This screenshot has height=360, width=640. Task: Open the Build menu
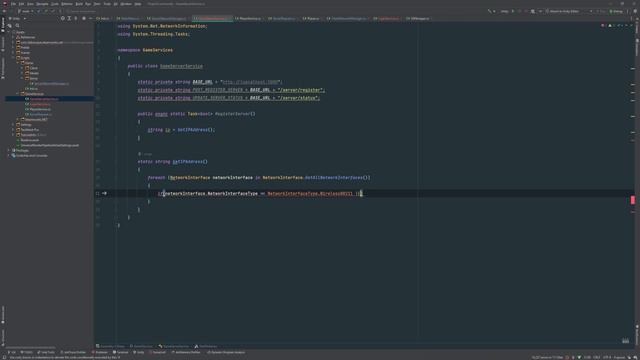(x=79, y=4)
